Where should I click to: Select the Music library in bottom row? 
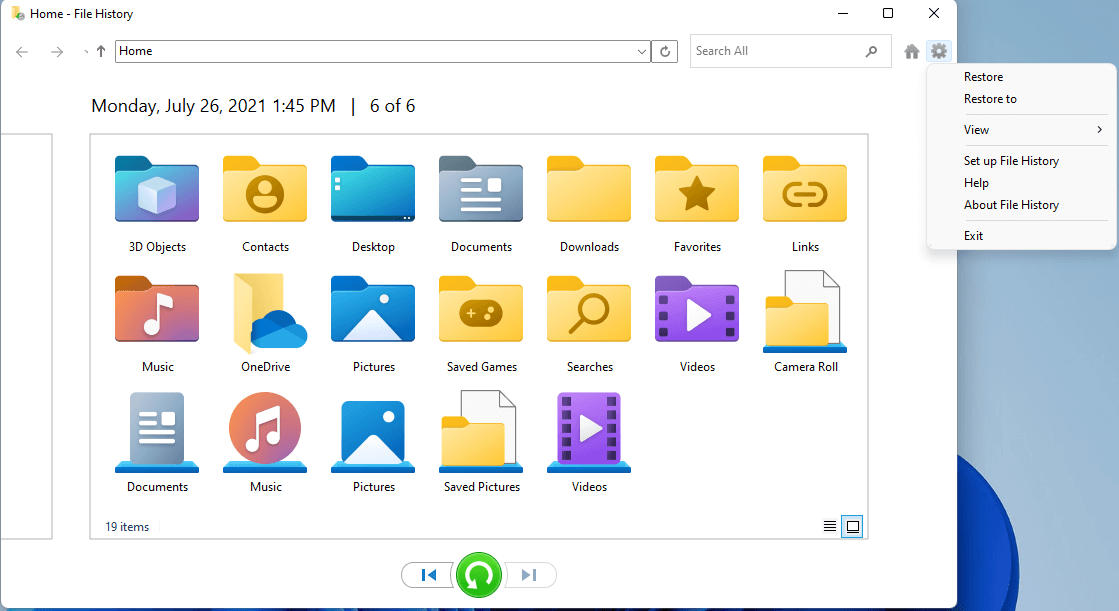[265, 443]
